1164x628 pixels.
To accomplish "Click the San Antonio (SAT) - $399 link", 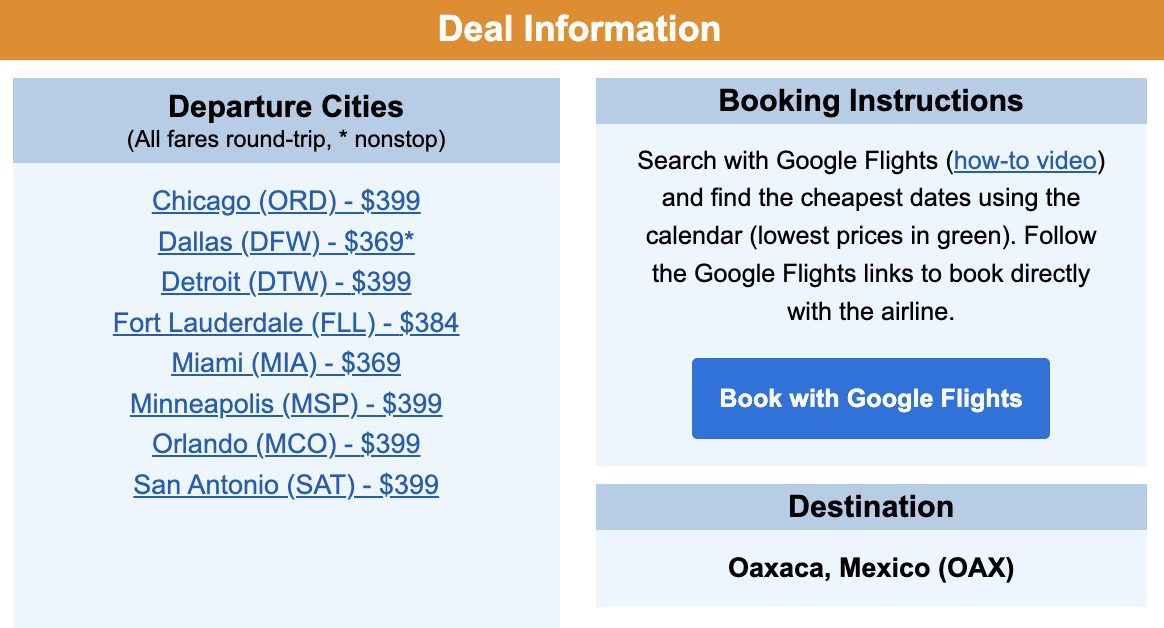I will point(286,485).
